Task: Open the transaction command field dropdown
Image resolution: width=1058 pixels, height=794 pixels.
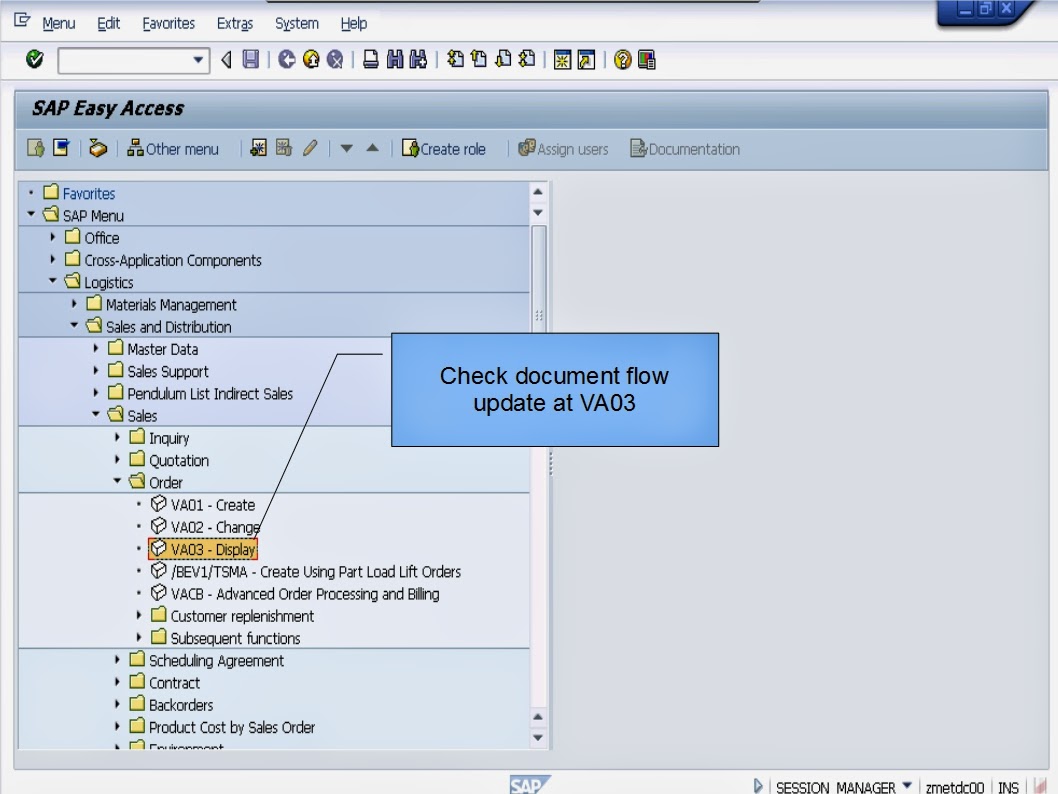Action: pos(198,60)
